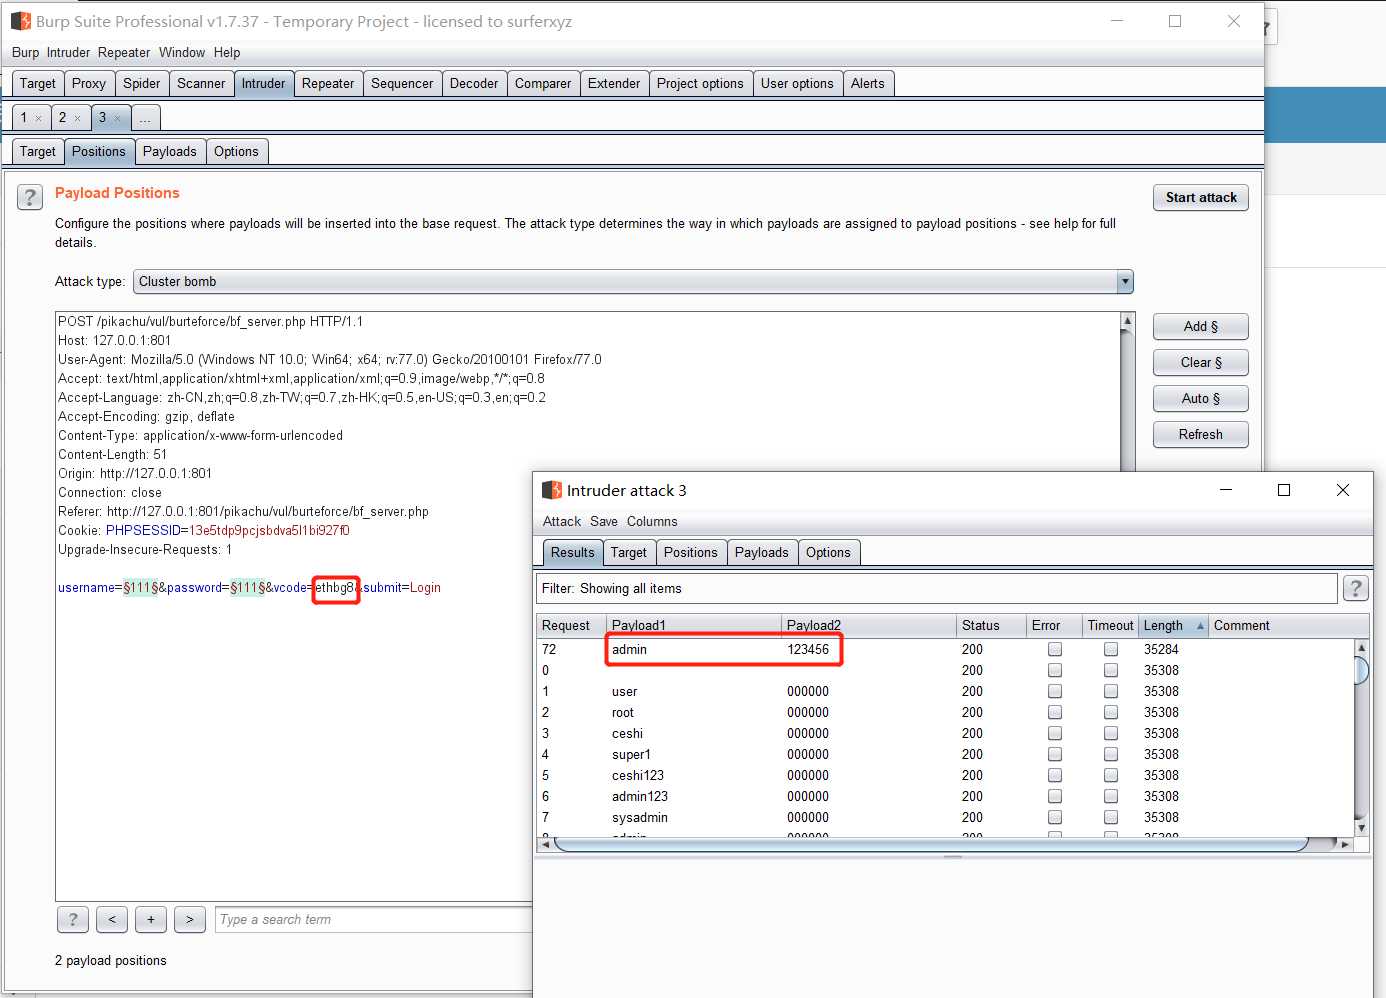Open the Repeater menu in menu bar
Screen dimensions: 1386x998
click(x=124, y=52)
